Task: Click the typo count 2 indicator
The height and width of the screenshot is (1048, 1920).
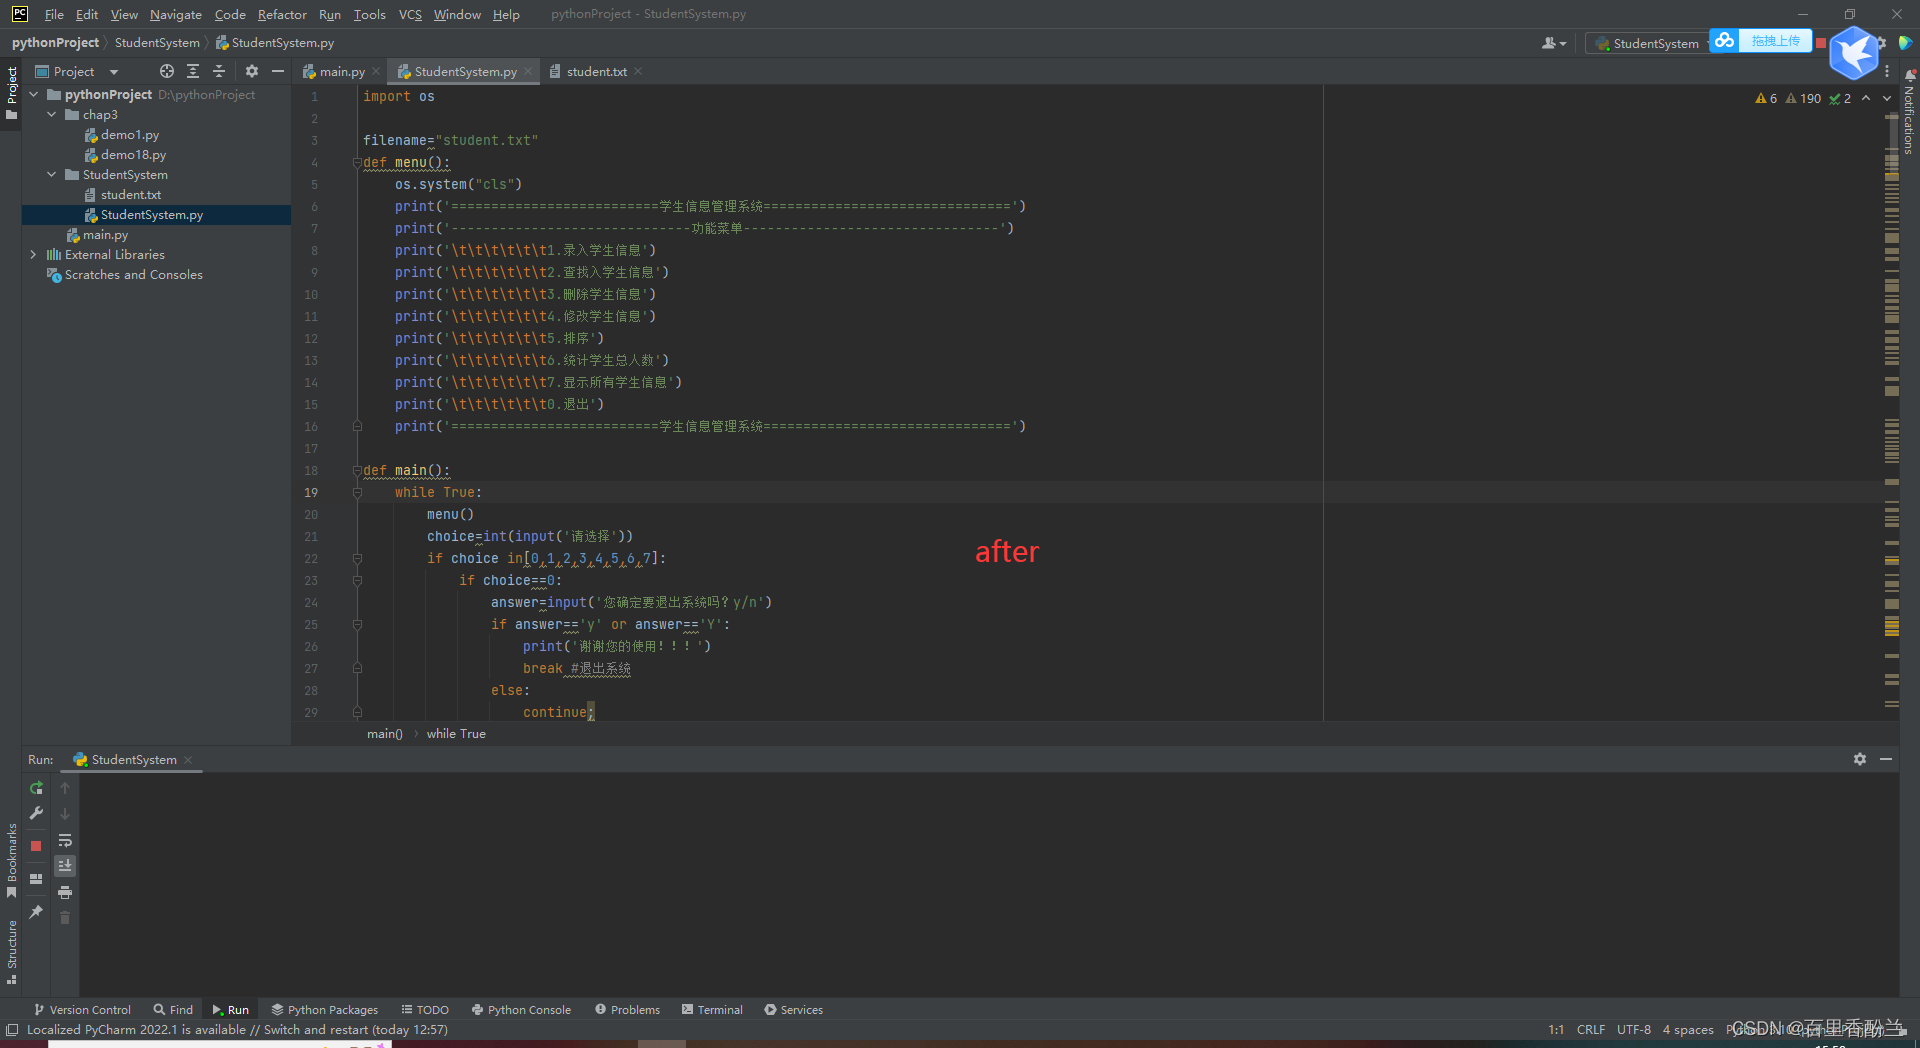Action: click(1840, 99)
